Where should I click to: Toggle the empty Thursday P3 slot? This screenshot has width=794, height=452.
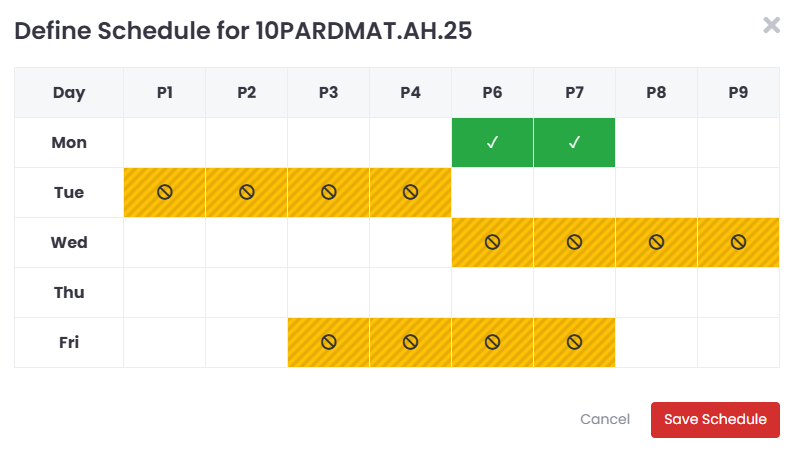tap(329, 293)
